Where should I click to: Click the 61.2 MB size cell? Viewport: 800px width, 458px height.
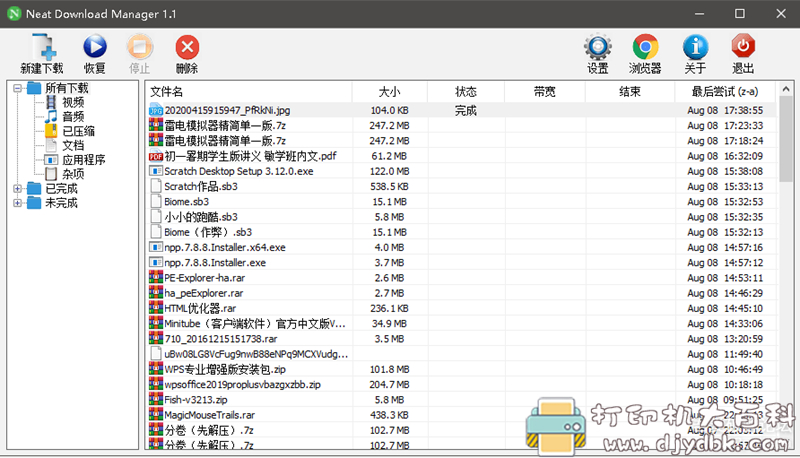[389, 156]
